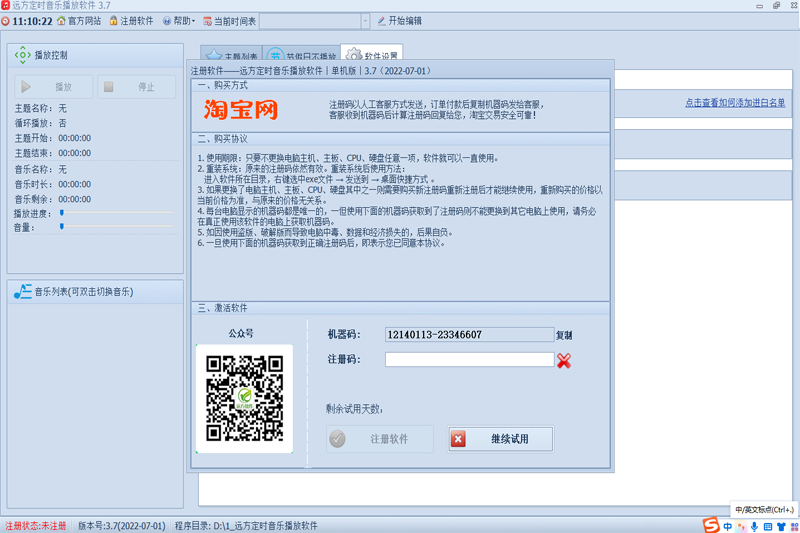Click 开始编辑 in the toolbar
800x533 pixels.
pos(399,21)
